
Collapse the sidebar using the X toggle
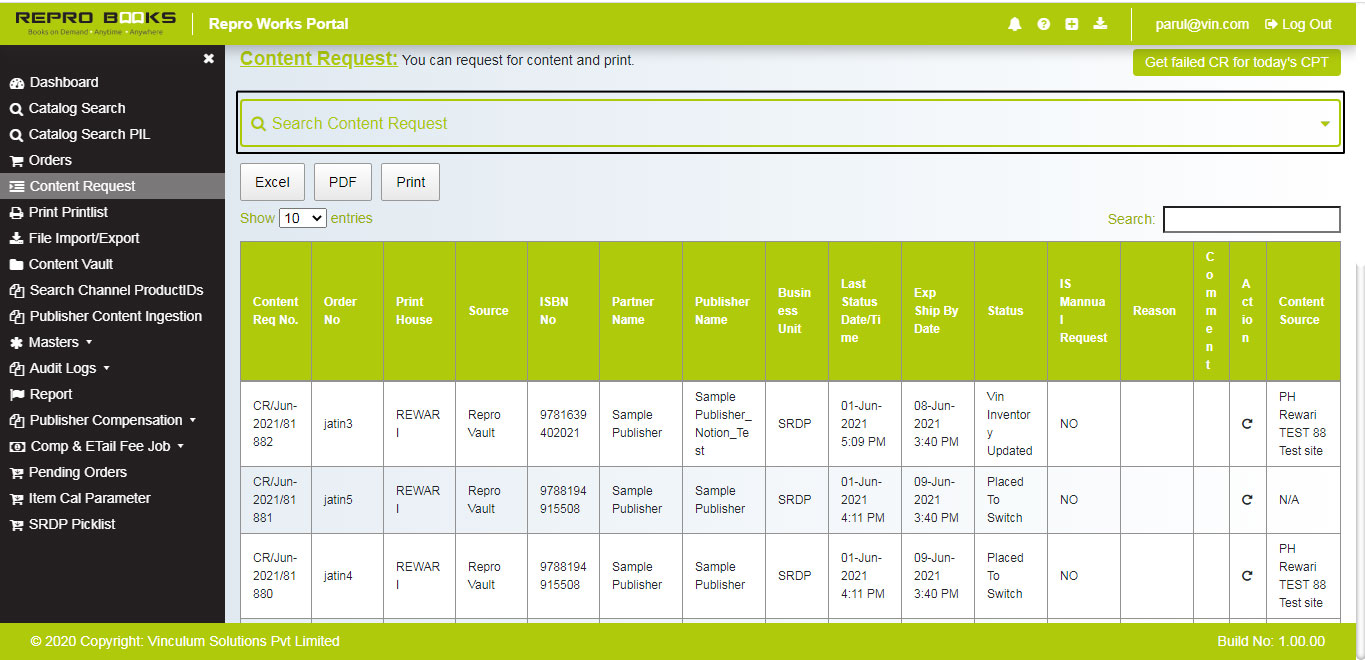208,59
